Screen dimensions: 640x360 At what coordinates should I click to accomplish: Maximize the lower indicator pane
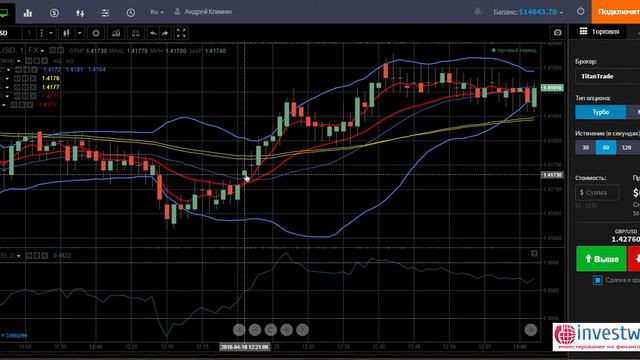[534, 253]
